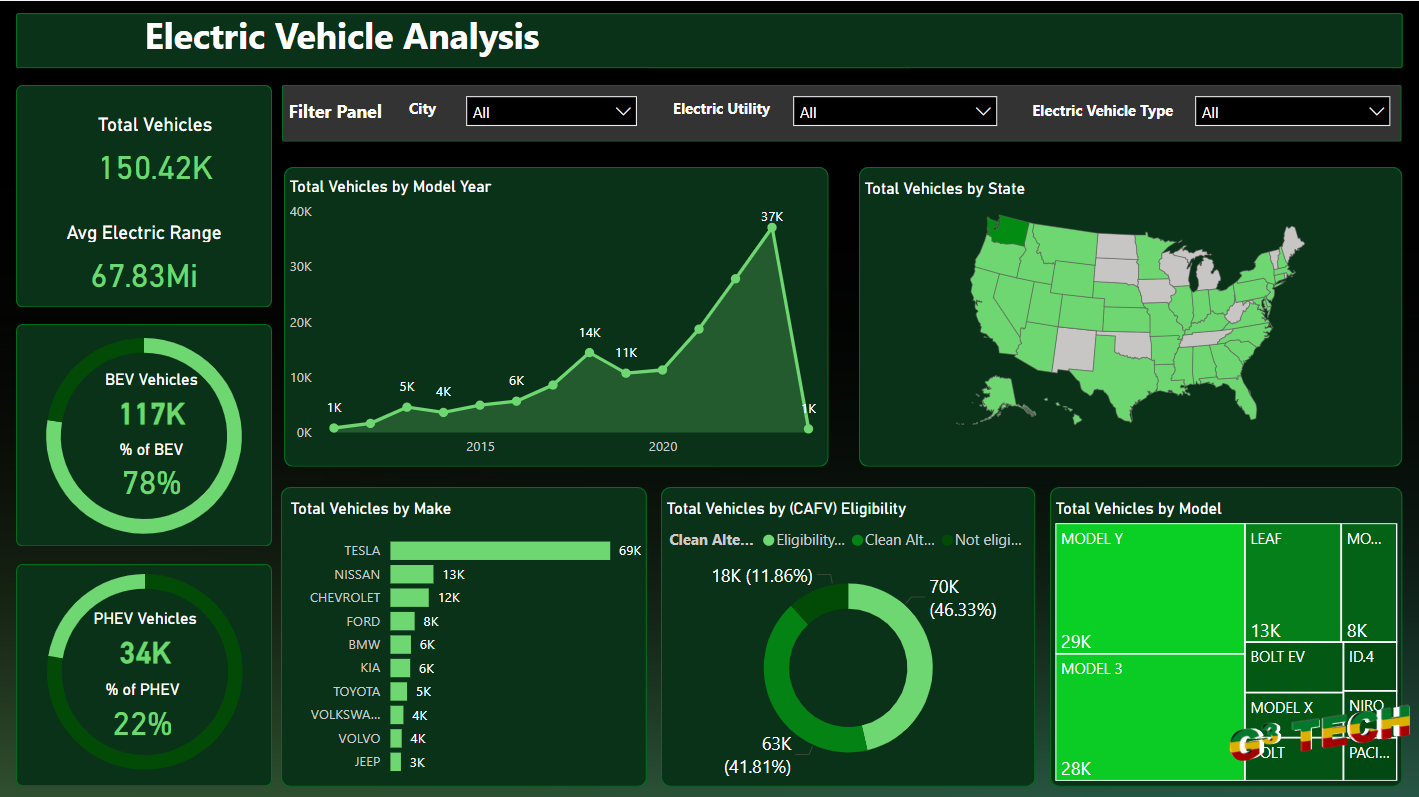The image size is (1419, 797).
Task: Click the Total Vehicles by Make title
Action: pyautogui.click(x=371, y=509)
